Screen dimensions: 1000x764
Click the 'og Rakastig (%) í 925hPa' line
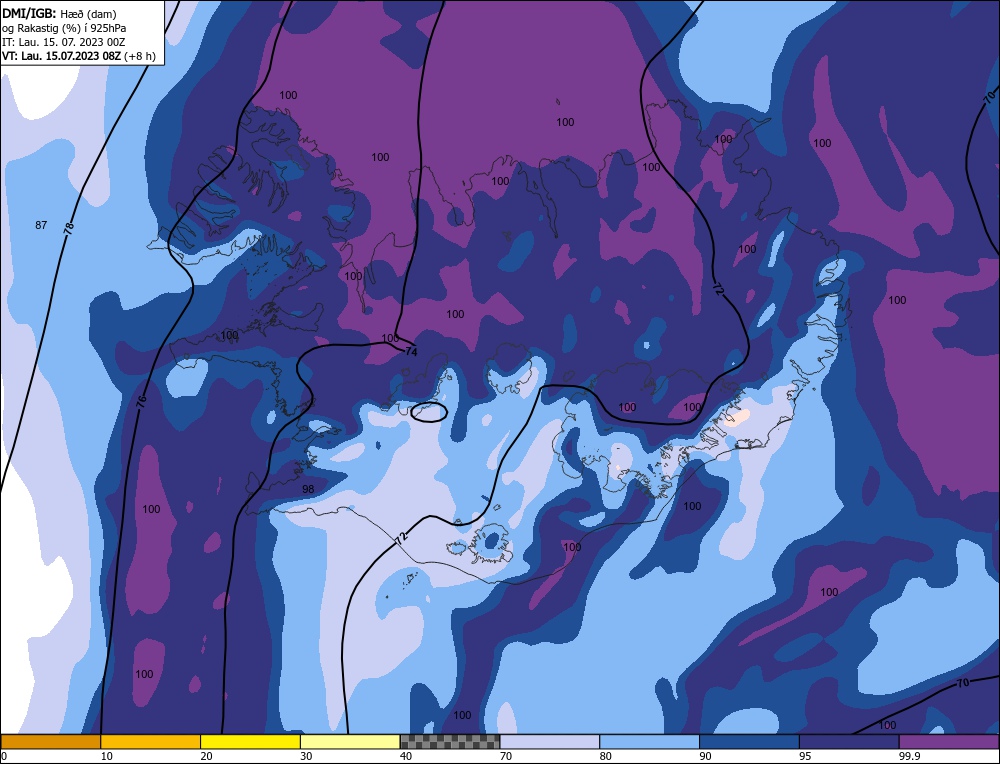[64, 28]
